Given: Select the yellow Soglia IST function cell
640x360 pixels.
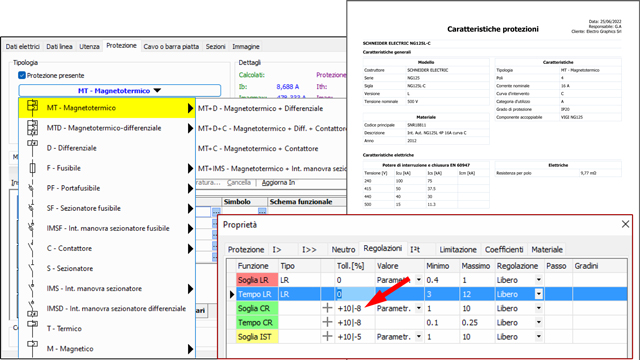Looking at the screenshot, I should click(258, 337).
